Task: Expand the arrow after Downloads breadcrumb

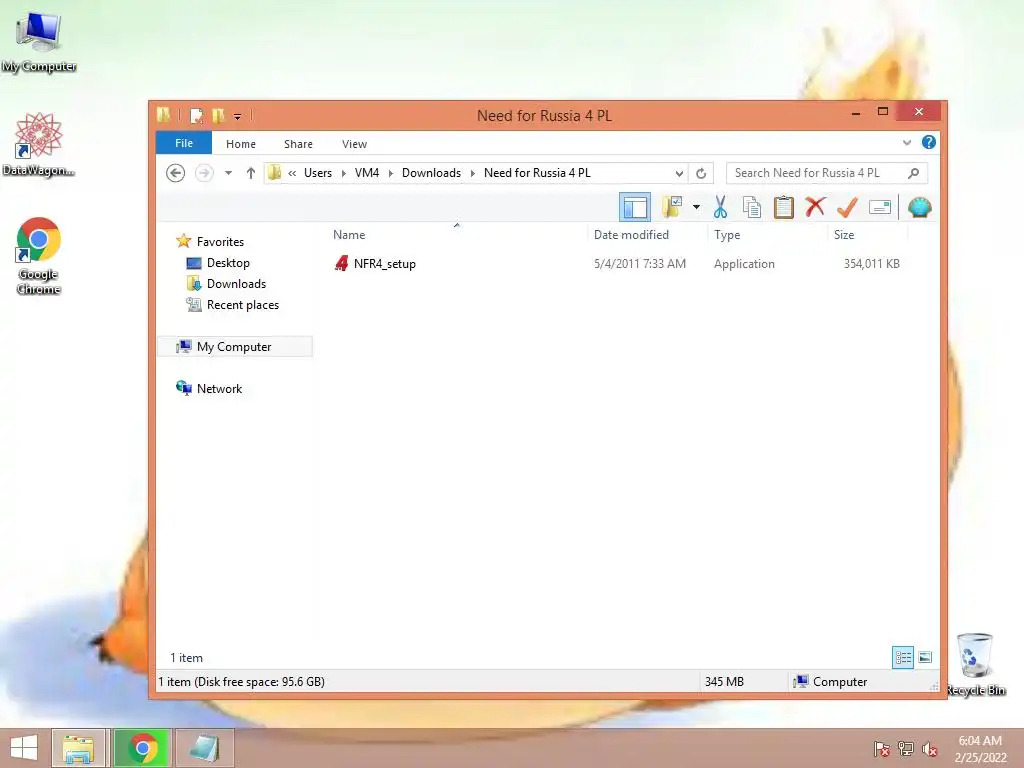Action: click(473, 173)
